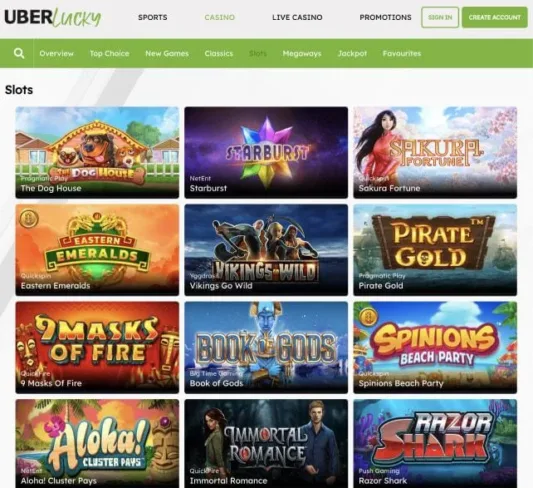533x488 pixels.
Task: Click the UberLucky logo
Action: (53, 17)
